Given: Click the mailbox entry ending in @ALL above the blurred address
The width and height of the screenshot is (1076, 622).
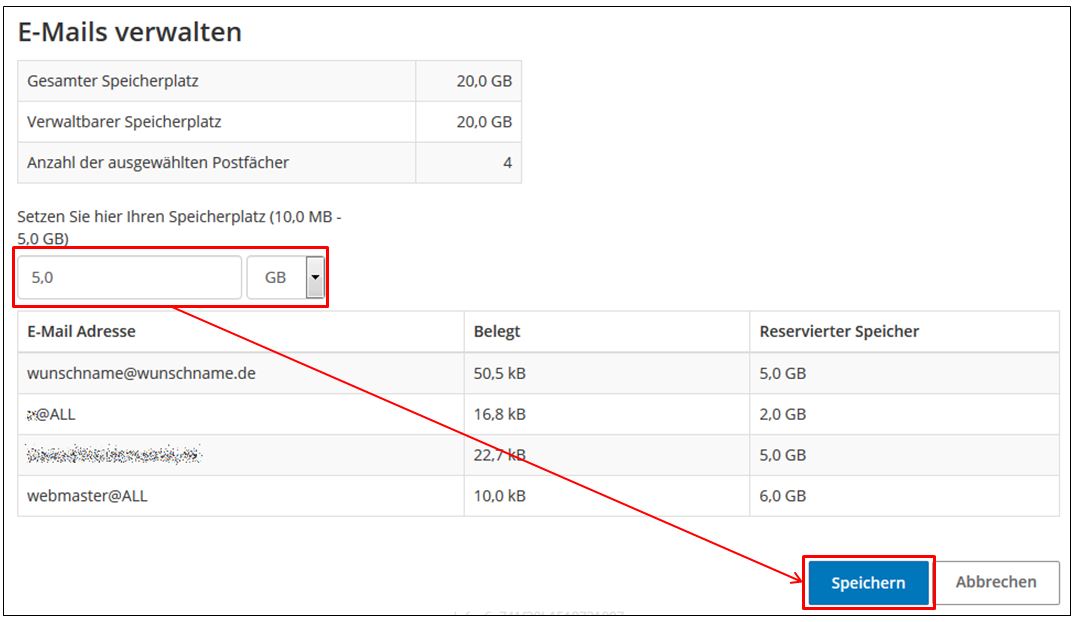Looking at the screenshot, I should [51, 414].
